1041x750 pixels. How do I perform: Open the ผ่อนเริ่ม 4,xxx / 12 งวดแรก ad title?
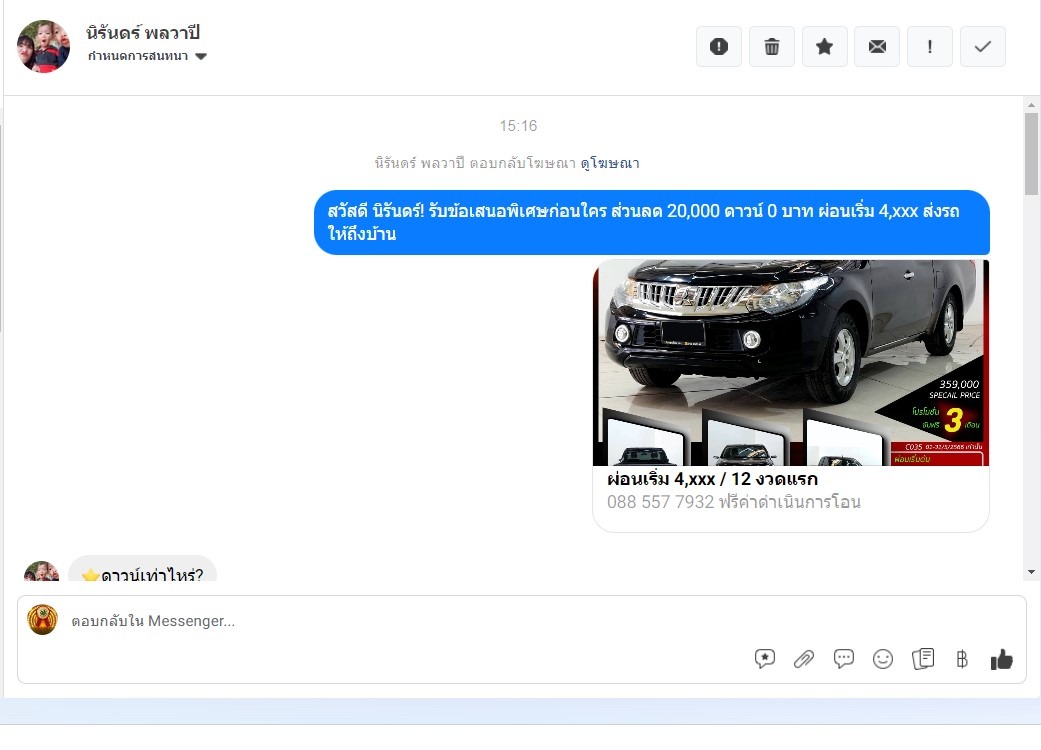pos(712,479)
